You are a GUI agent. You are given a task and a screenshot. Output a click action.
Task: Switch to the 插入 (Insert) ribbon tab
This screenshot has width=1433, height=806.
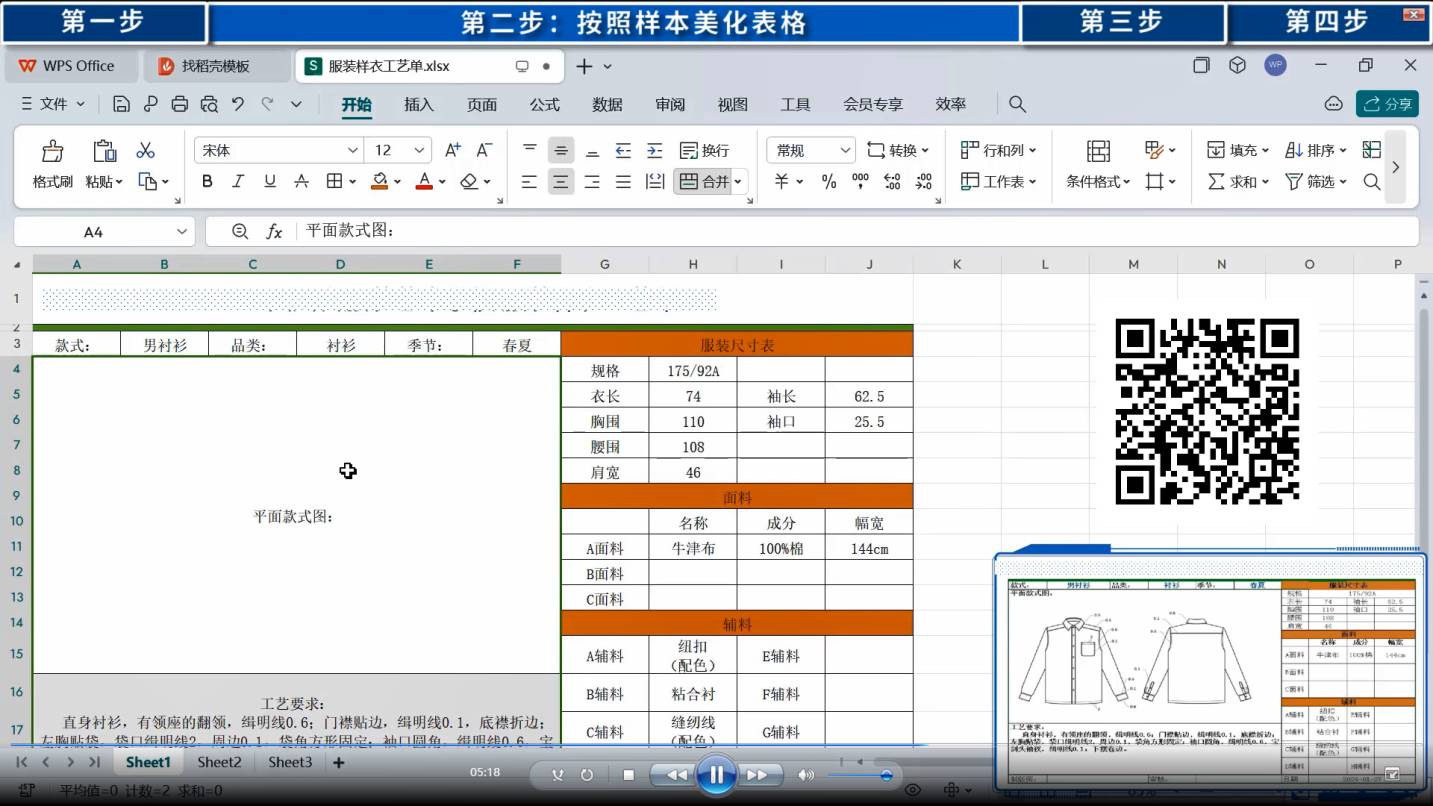pyautogui.click(x=419, y=104)
